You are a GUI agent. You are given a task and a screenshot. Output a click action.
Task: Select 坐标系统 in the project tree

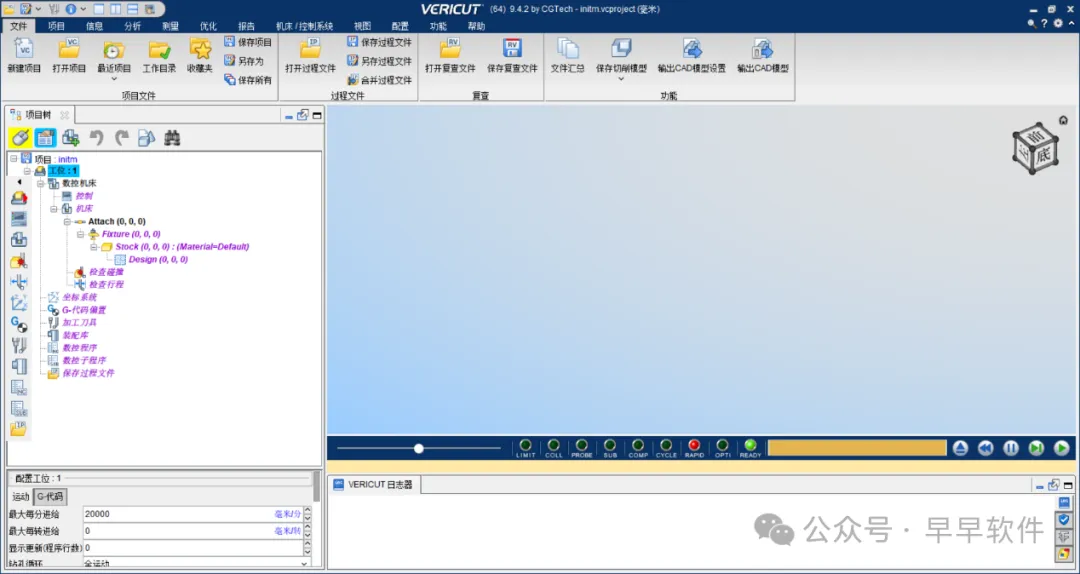[79, 297]
